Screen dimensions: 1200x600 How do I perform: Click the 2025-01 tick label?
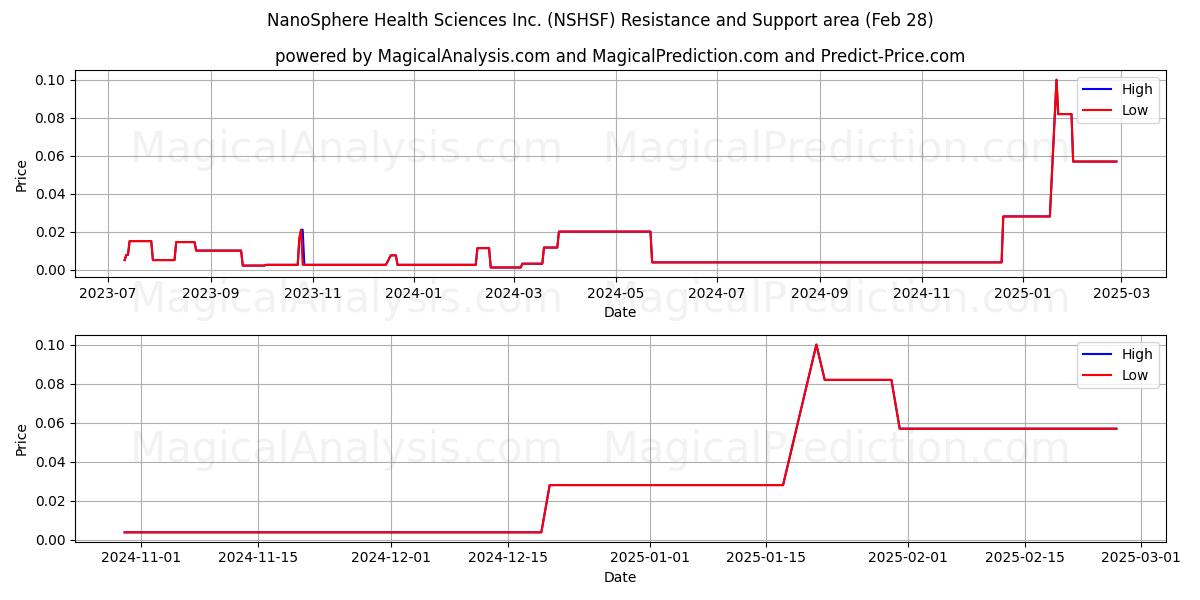click(1024, 293)
